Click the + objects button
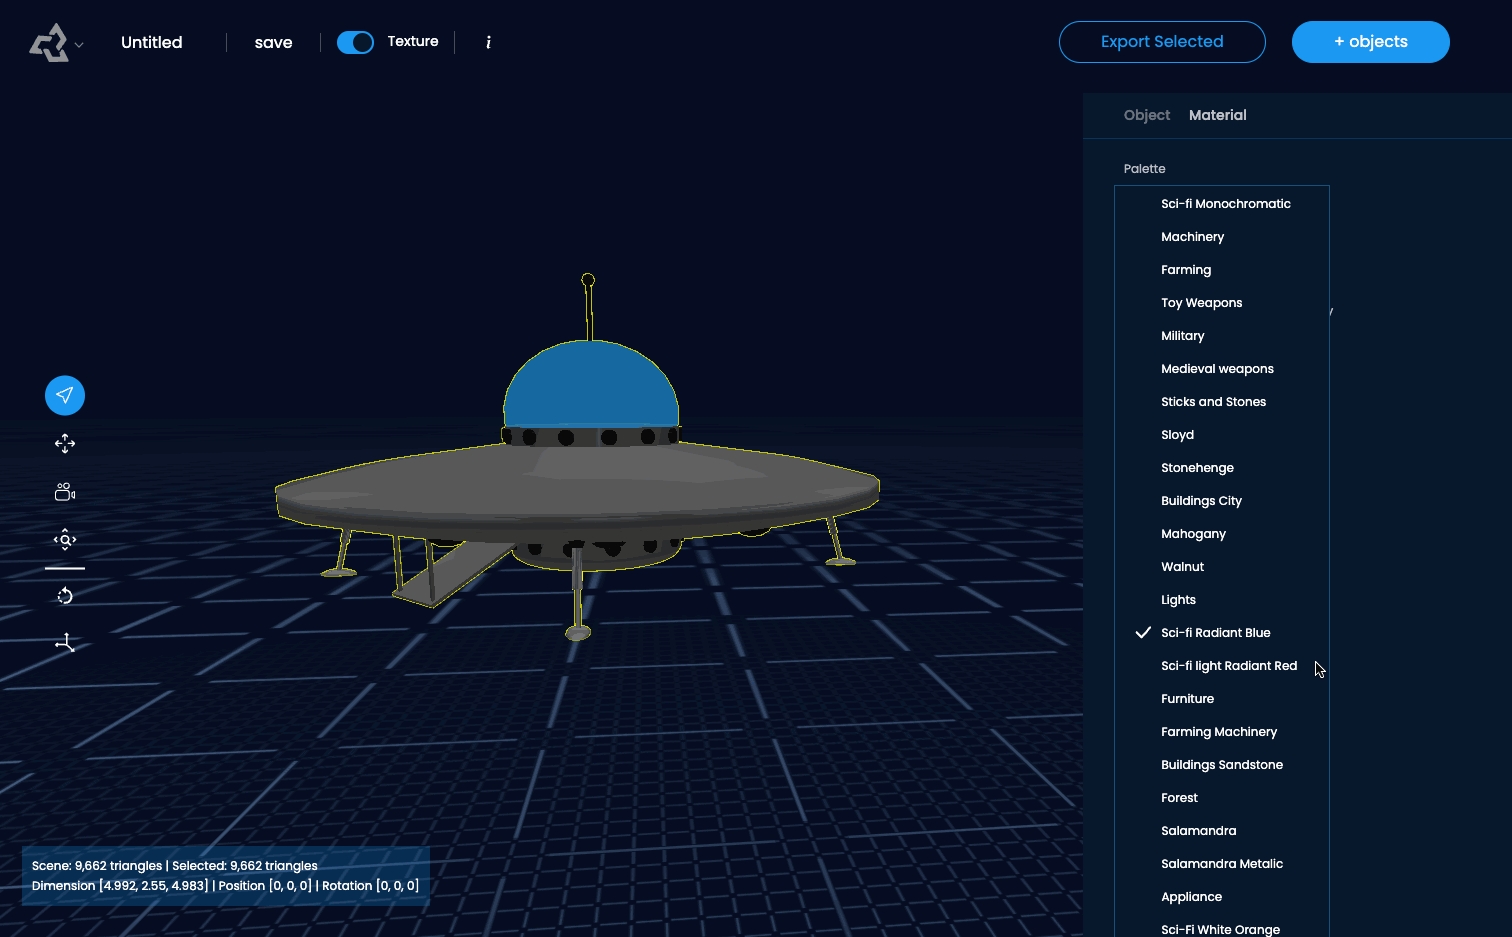 [x=1370, y=42]
